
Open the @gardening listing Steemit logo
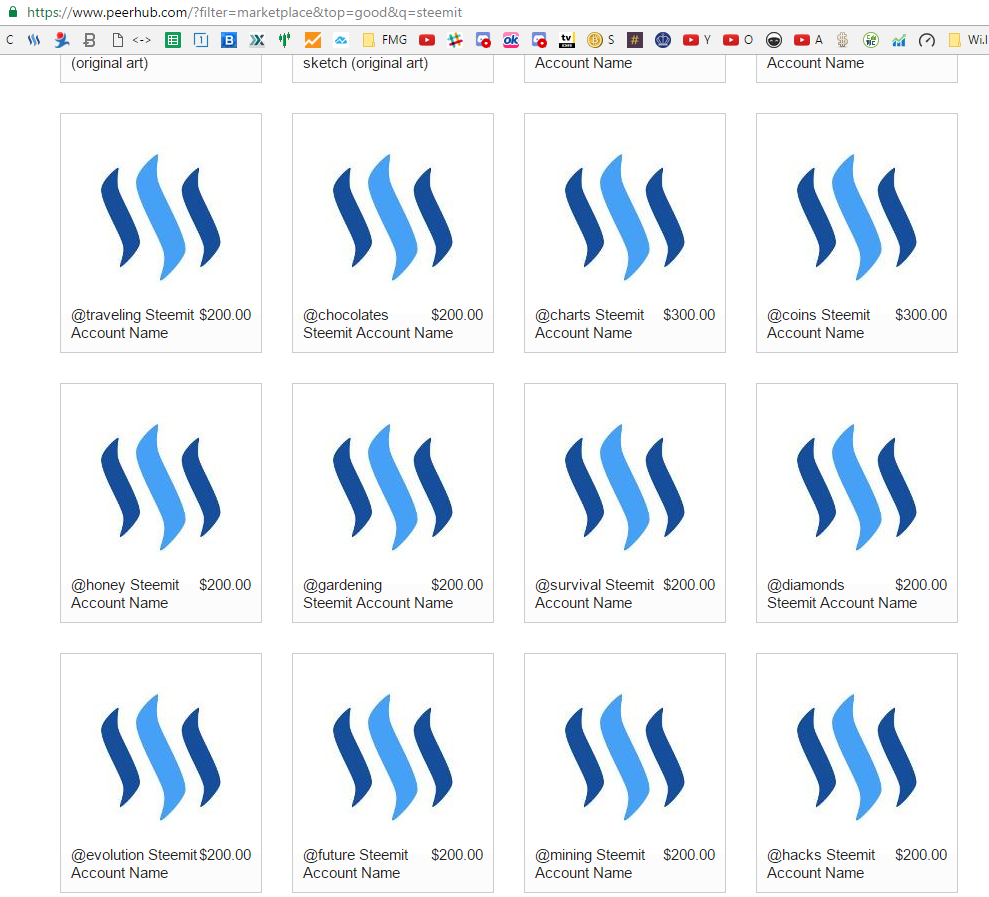(393, 486)
